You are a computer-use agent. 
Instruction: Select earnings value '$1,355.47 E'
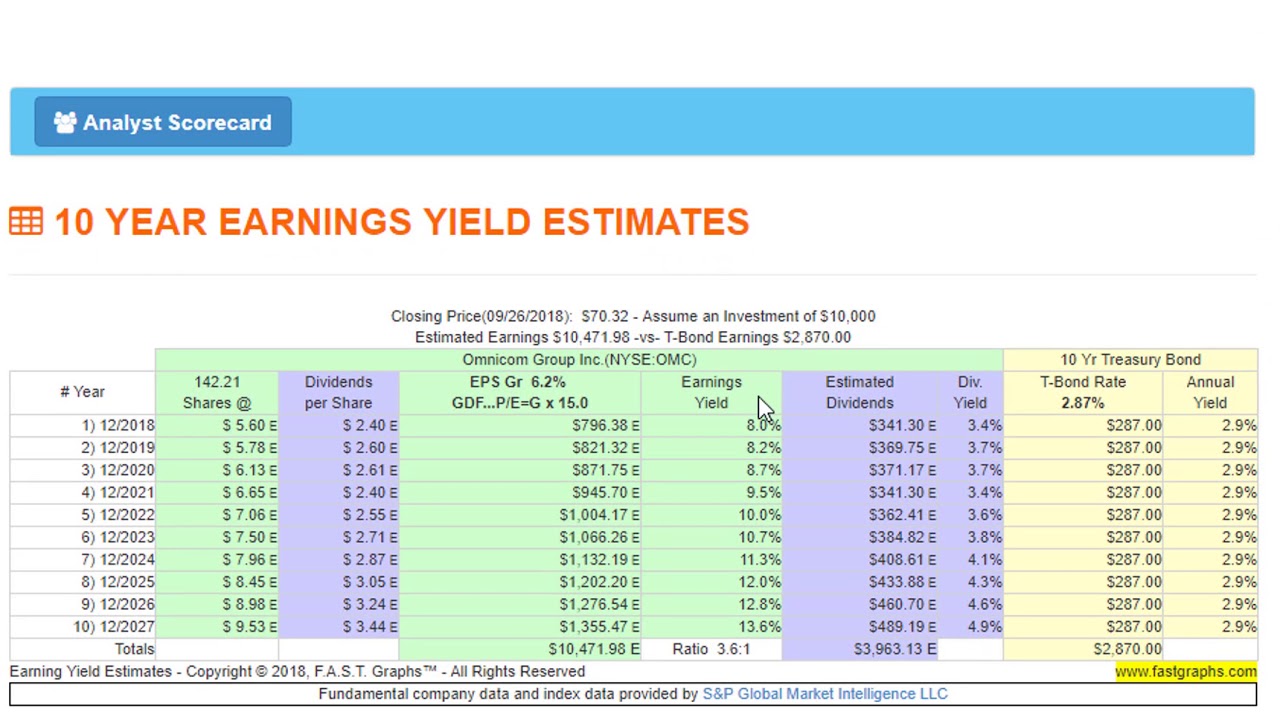(599, 626)
